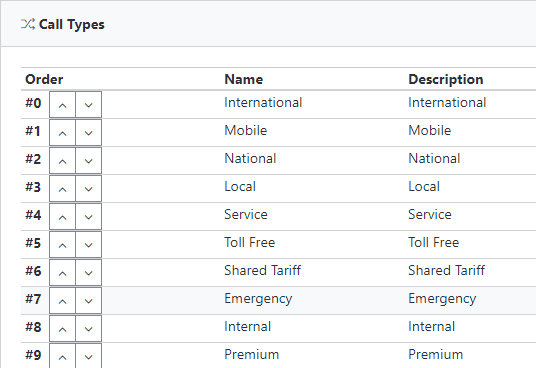Move National call type down
The width and height of the screenshot is (536, 368).
point(89,161)
